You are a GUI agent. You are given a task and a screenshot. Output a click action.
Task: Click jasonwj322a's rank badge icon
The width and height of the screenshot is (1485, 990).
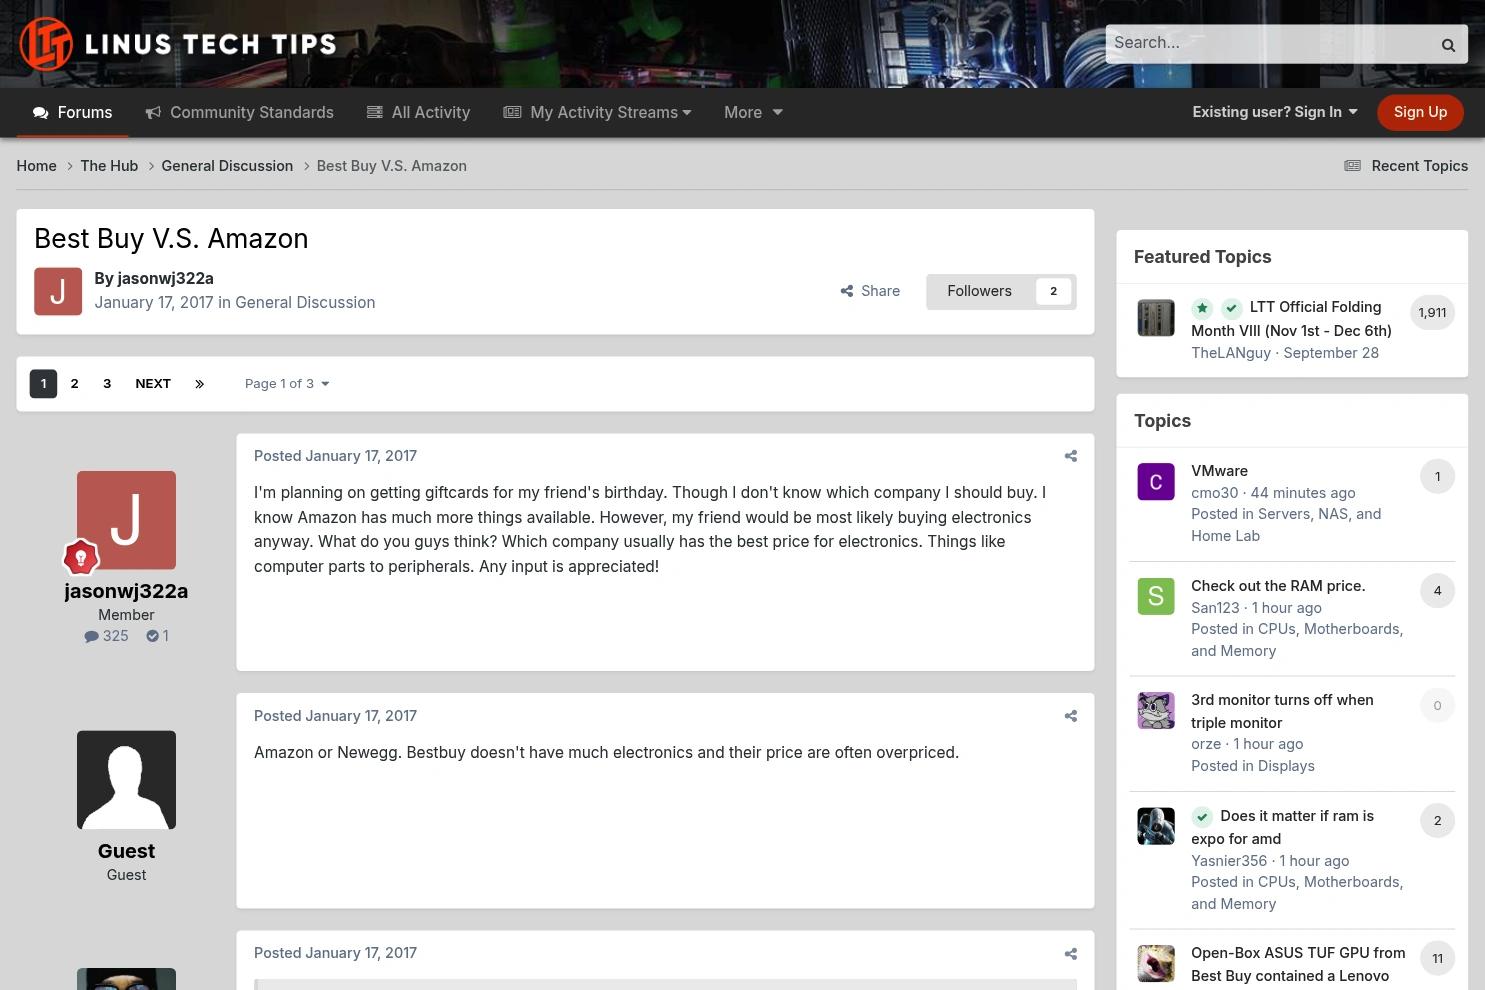[x=81, y=557]
